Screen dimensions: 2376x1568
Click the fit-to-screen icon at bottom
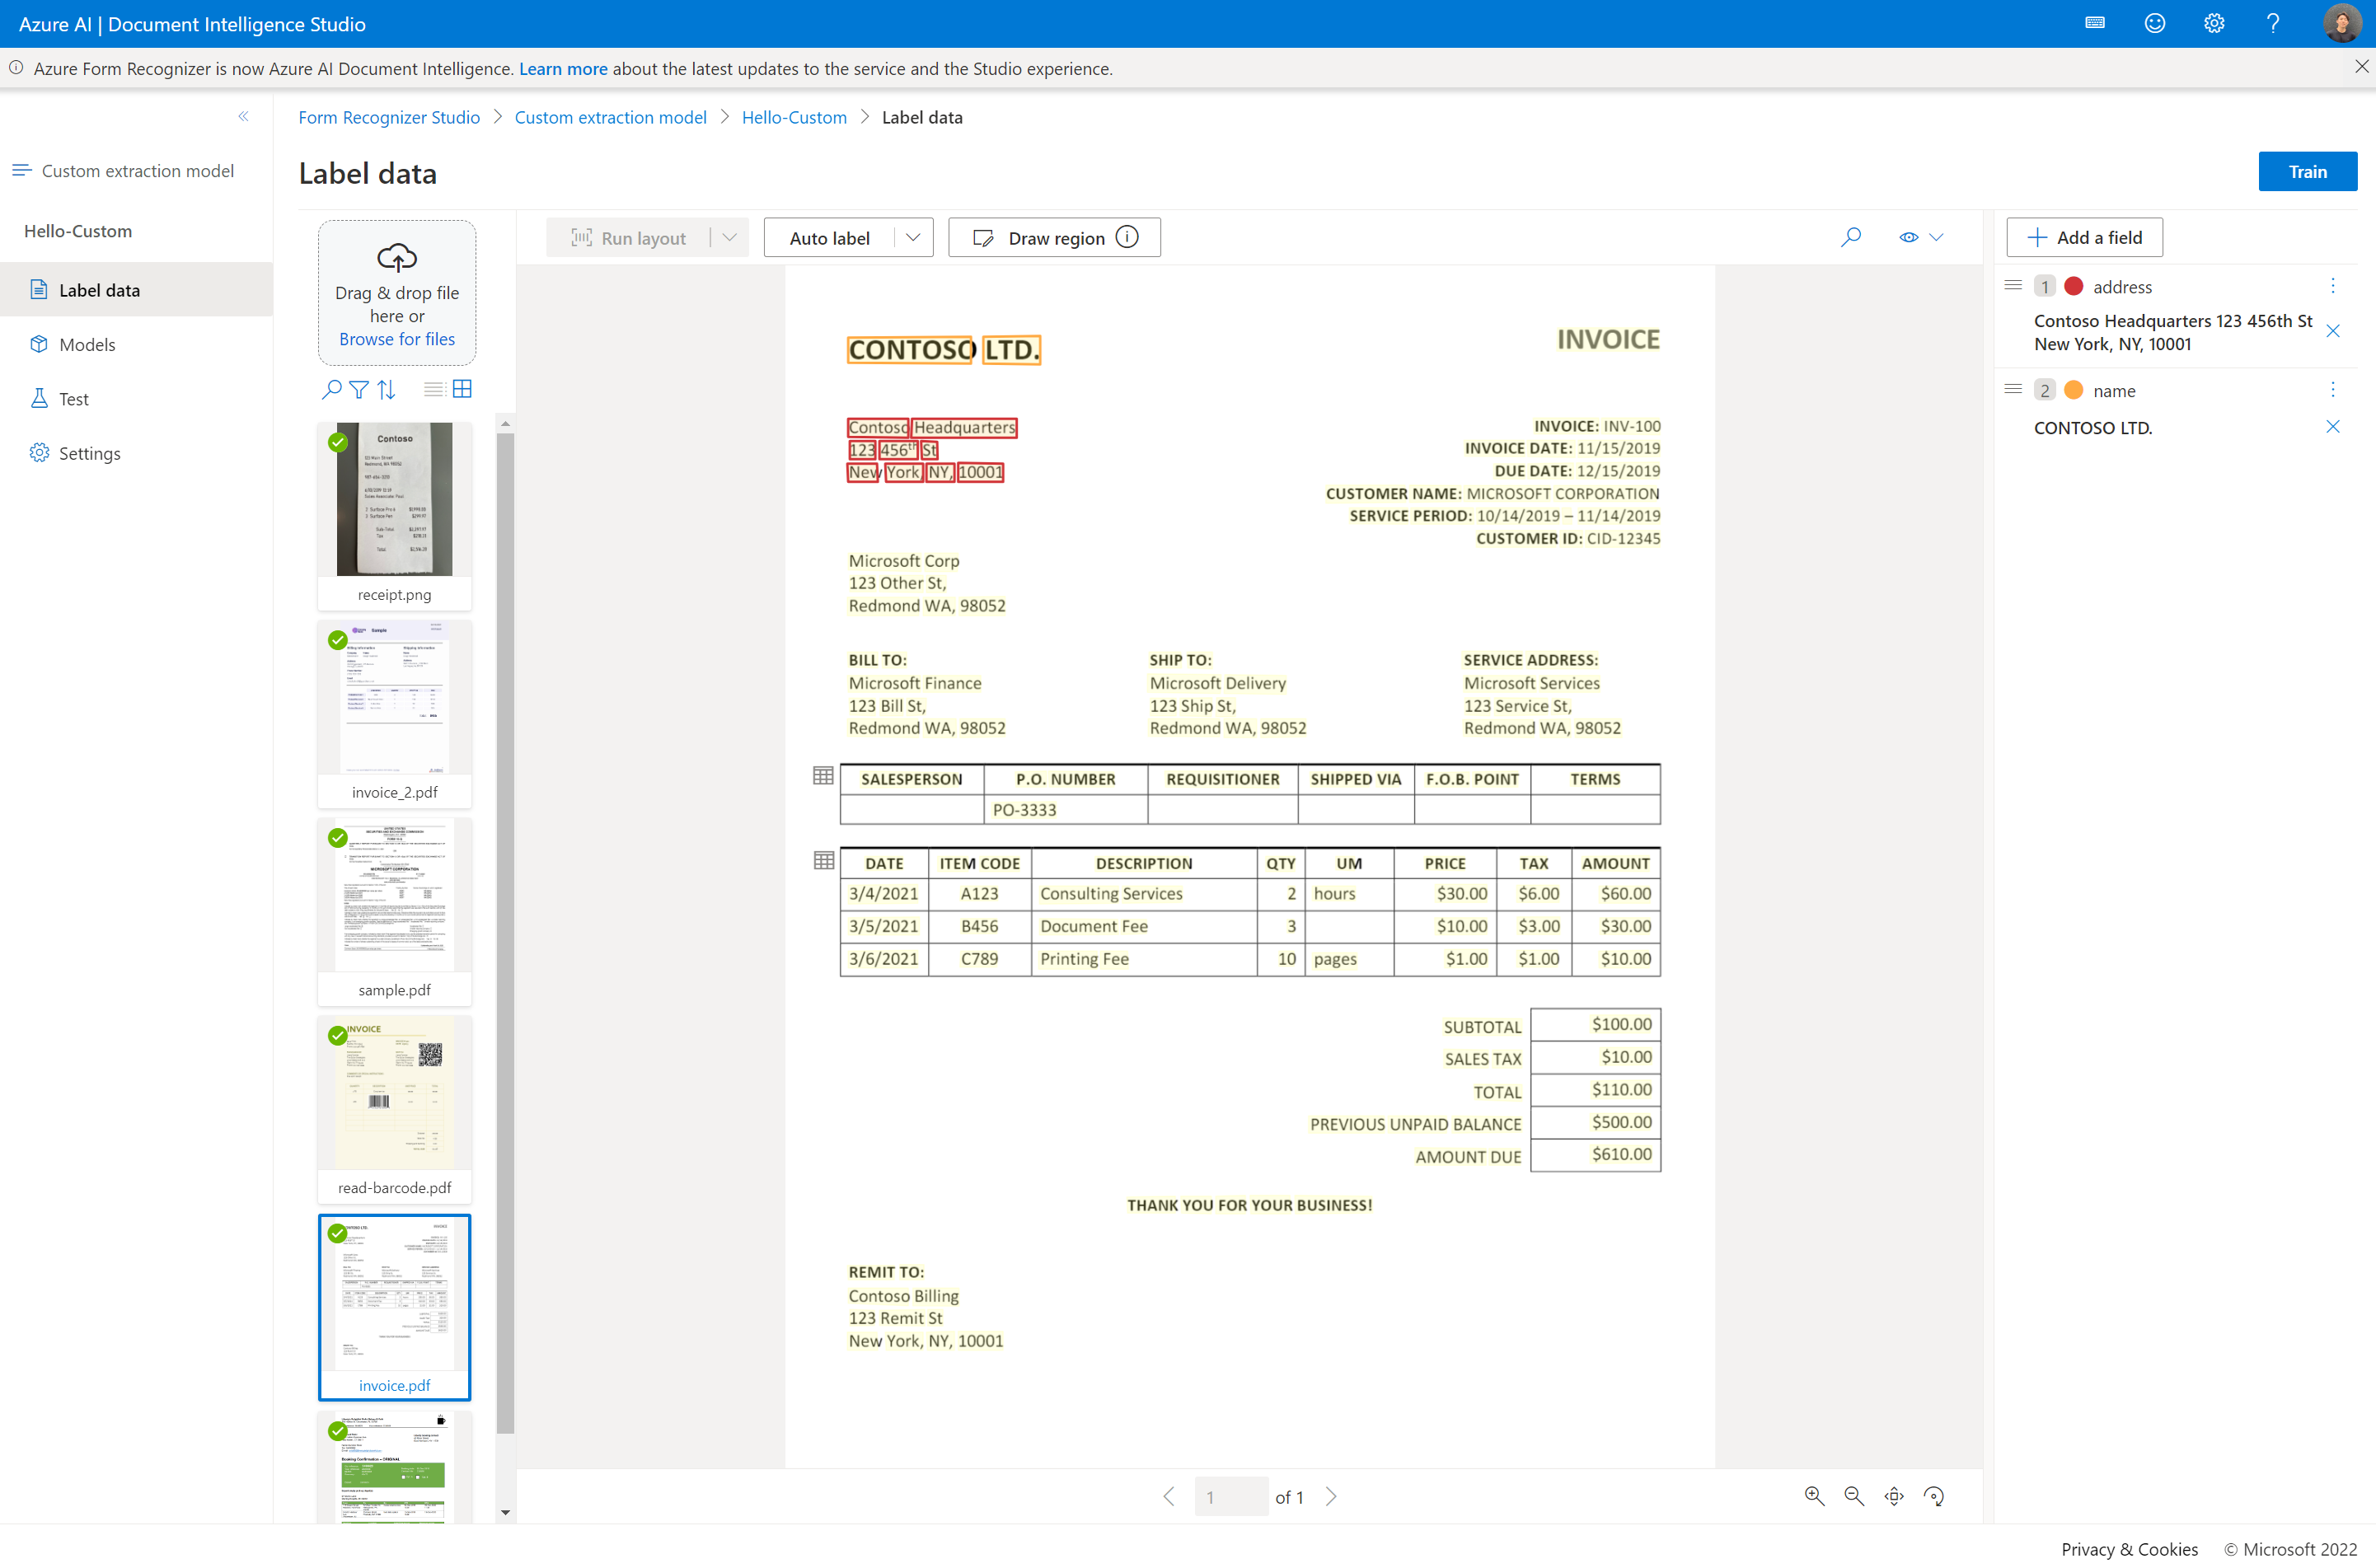point(1895,1496)
